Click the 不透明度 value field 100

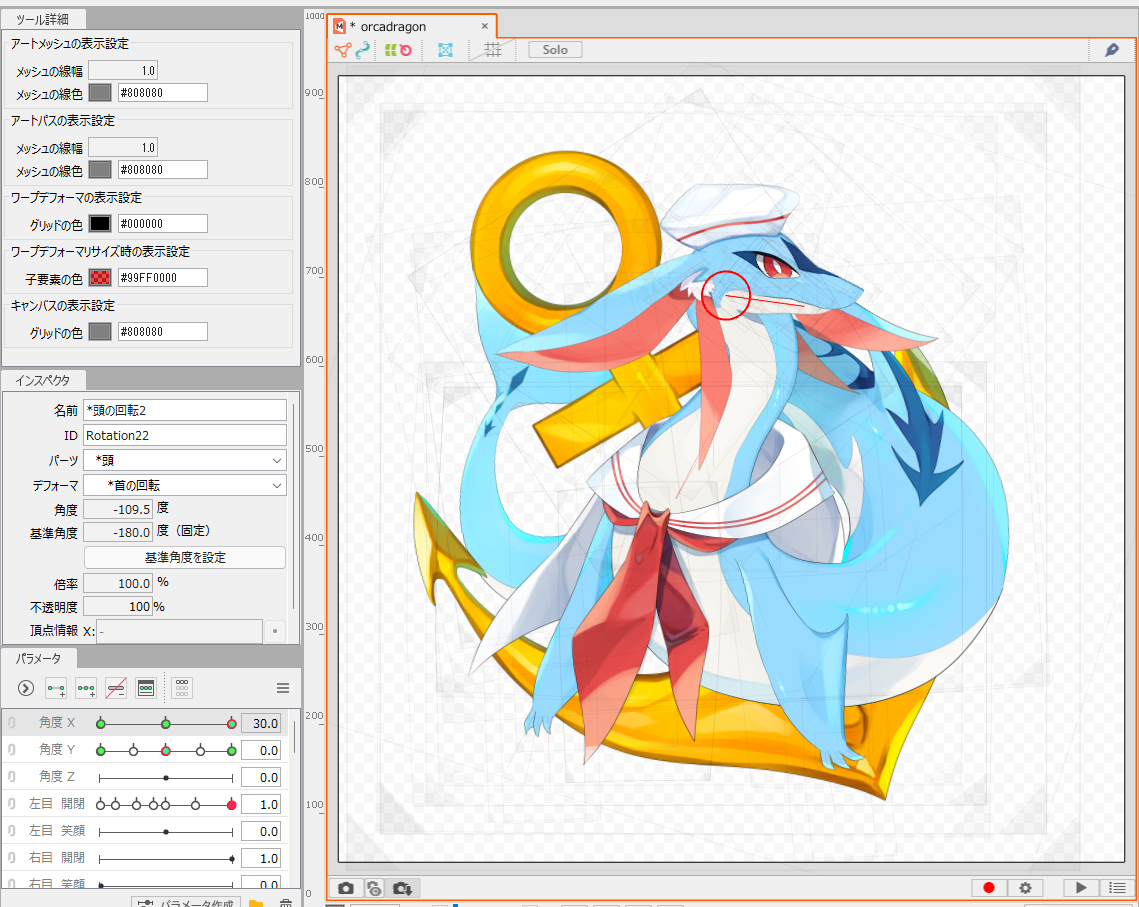click(x=118, y=606)
